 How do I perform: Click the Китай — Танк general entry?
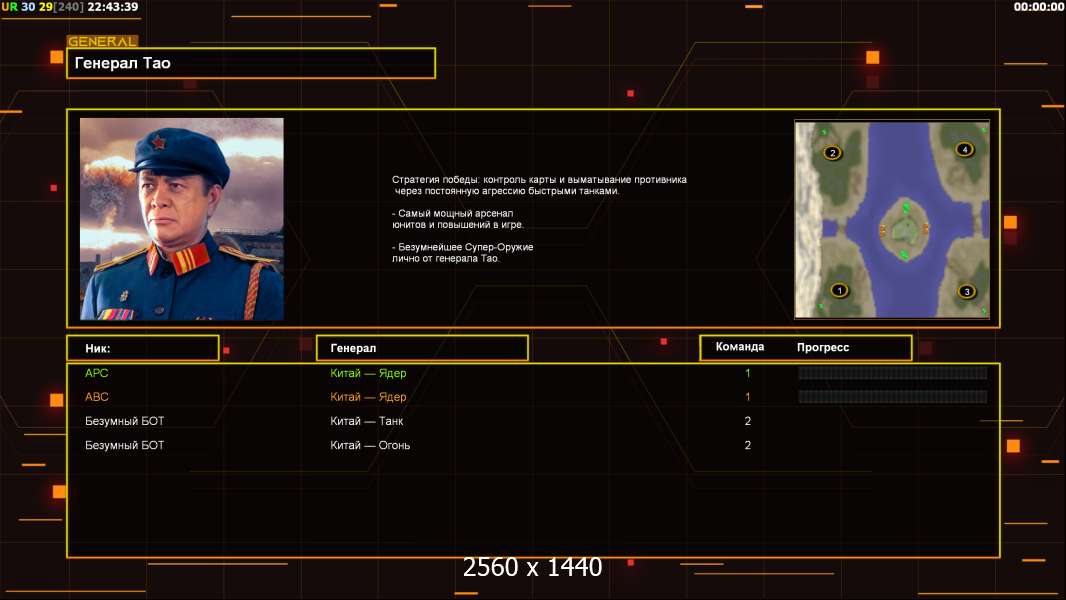[366, 421]
